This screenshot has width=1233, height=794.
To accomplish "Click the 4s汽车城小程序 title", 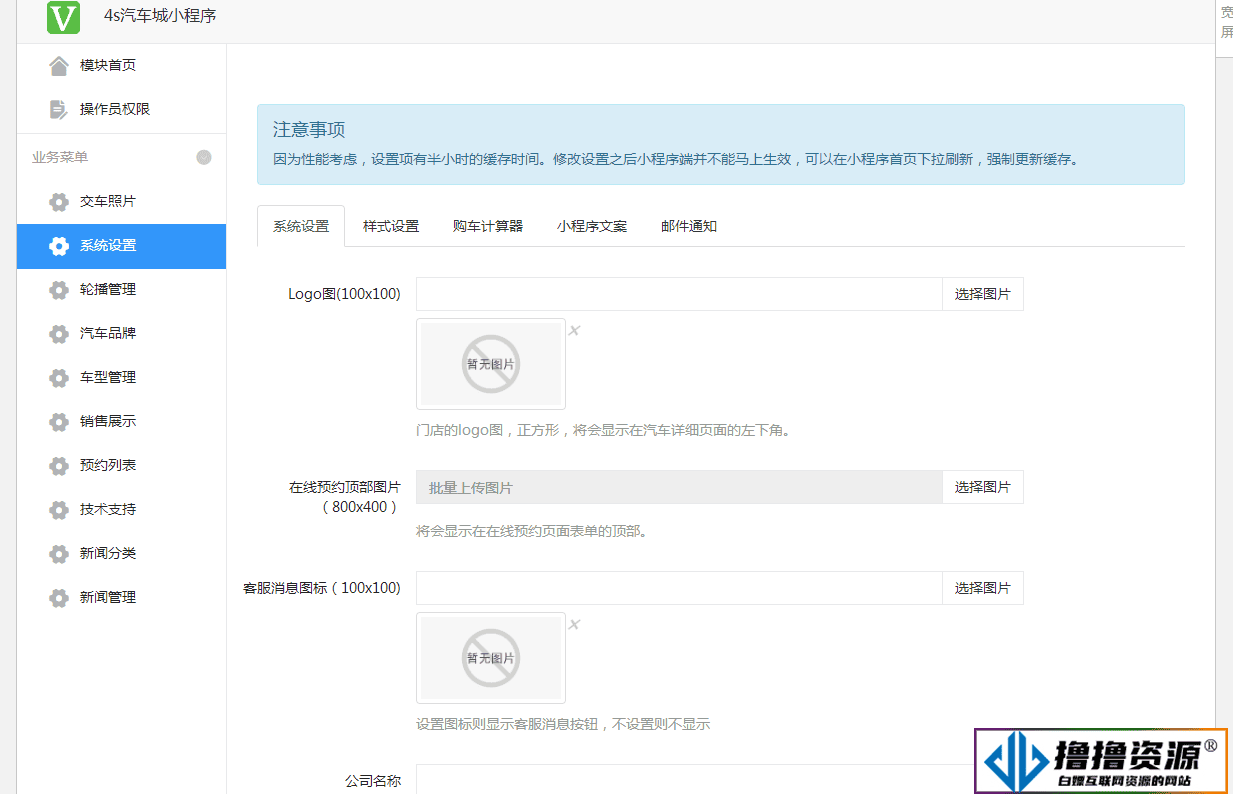I will (x=160, y=16).
